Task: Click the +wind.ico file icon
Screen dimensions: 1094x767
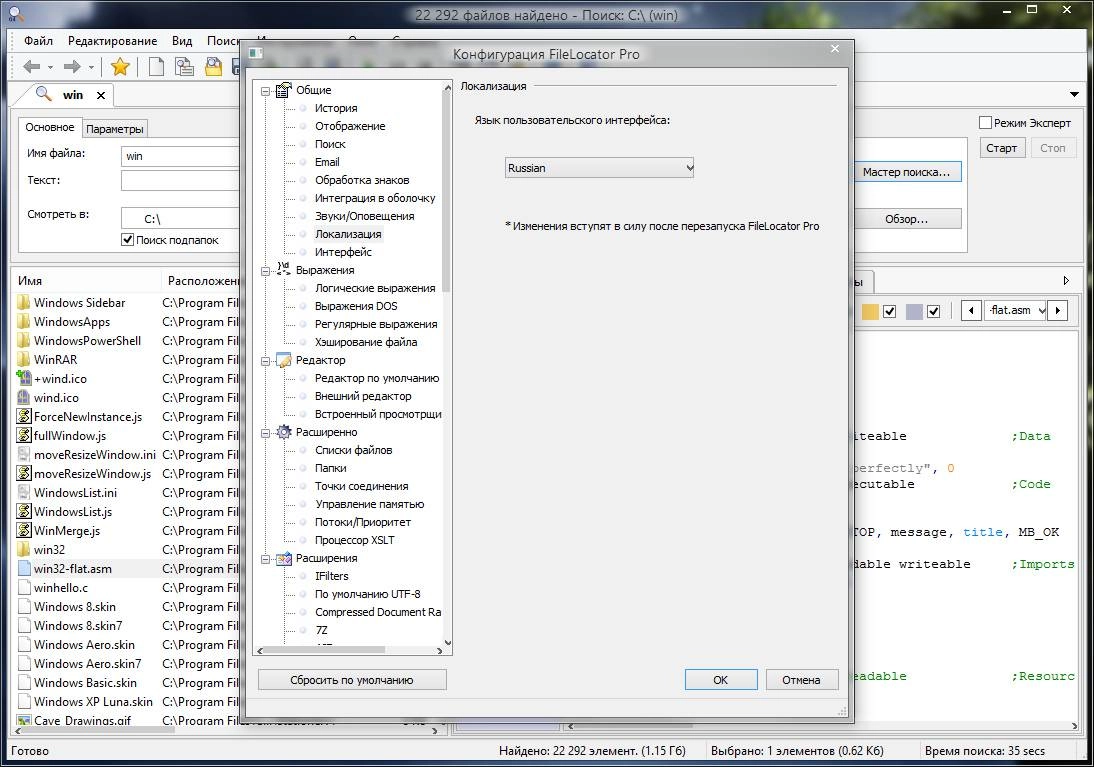Action: click(x=24, y=378)
